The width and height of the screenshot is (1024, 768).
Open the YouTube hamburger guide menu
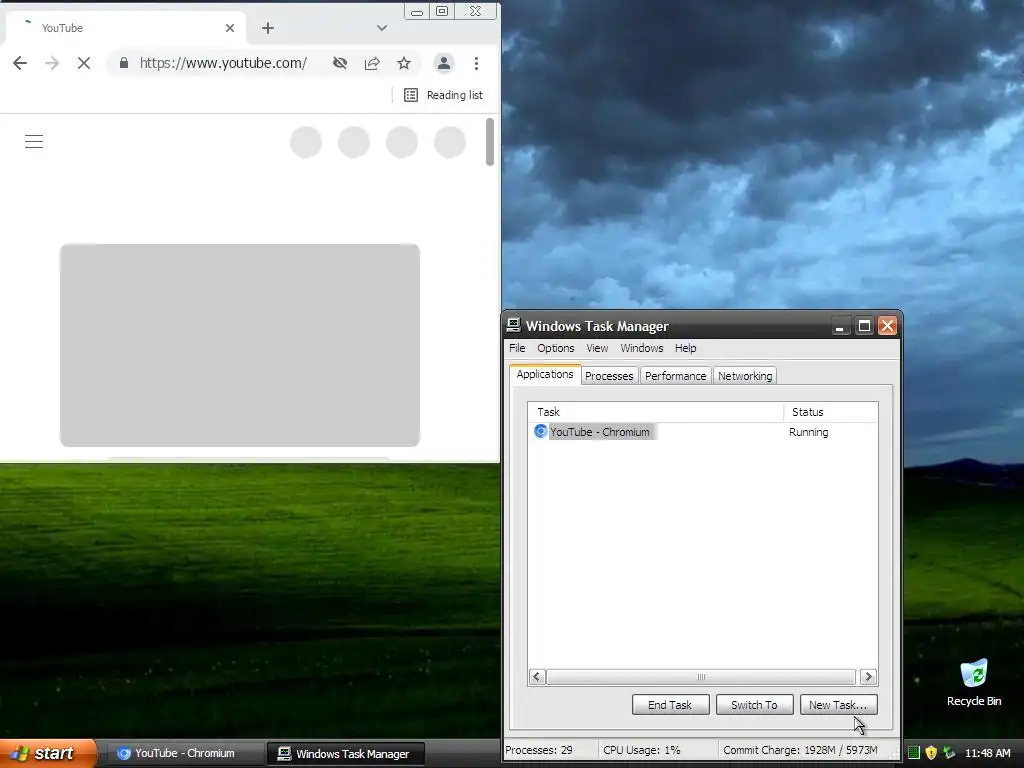pyautogui.click(x=34, y=142)
